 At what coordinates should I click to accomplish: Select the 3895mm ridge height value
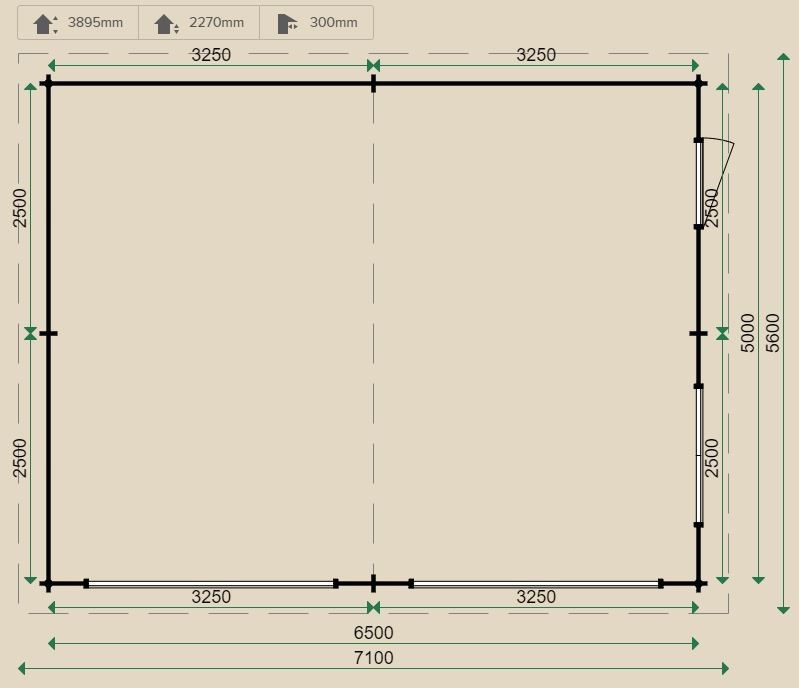(x=95, y=23)
